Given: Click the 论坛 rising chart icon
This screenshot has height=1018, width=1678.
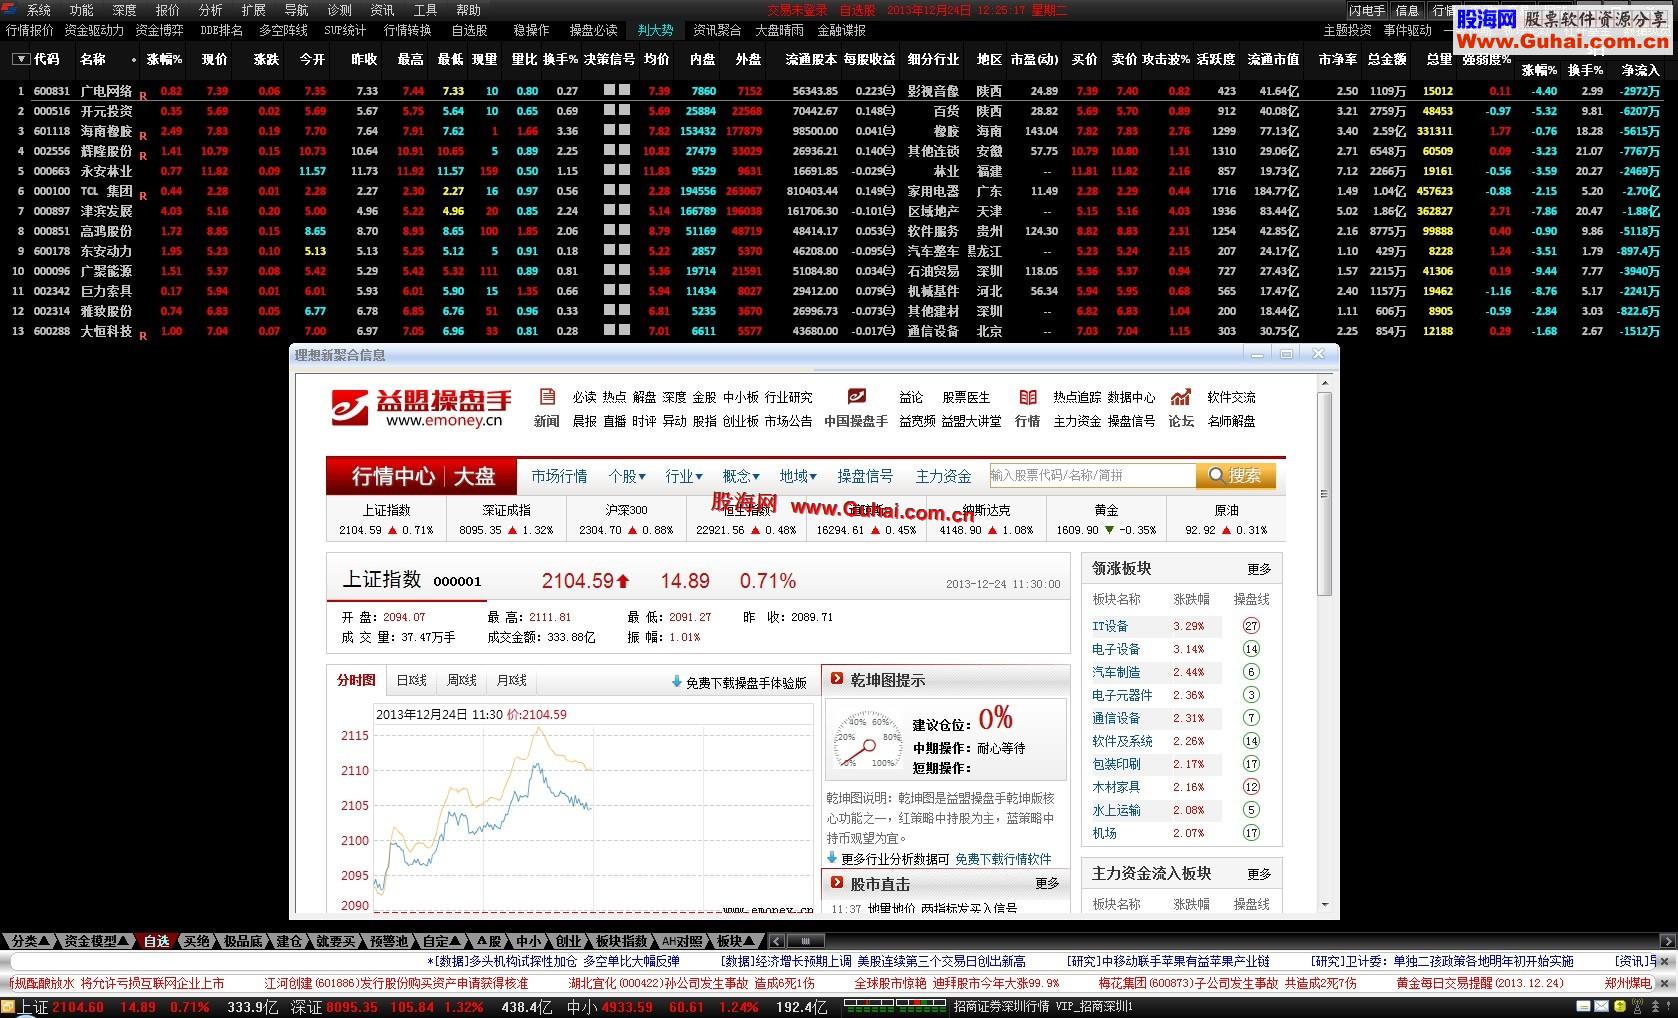Looking at the screenshot, I should coord(1181,397).
